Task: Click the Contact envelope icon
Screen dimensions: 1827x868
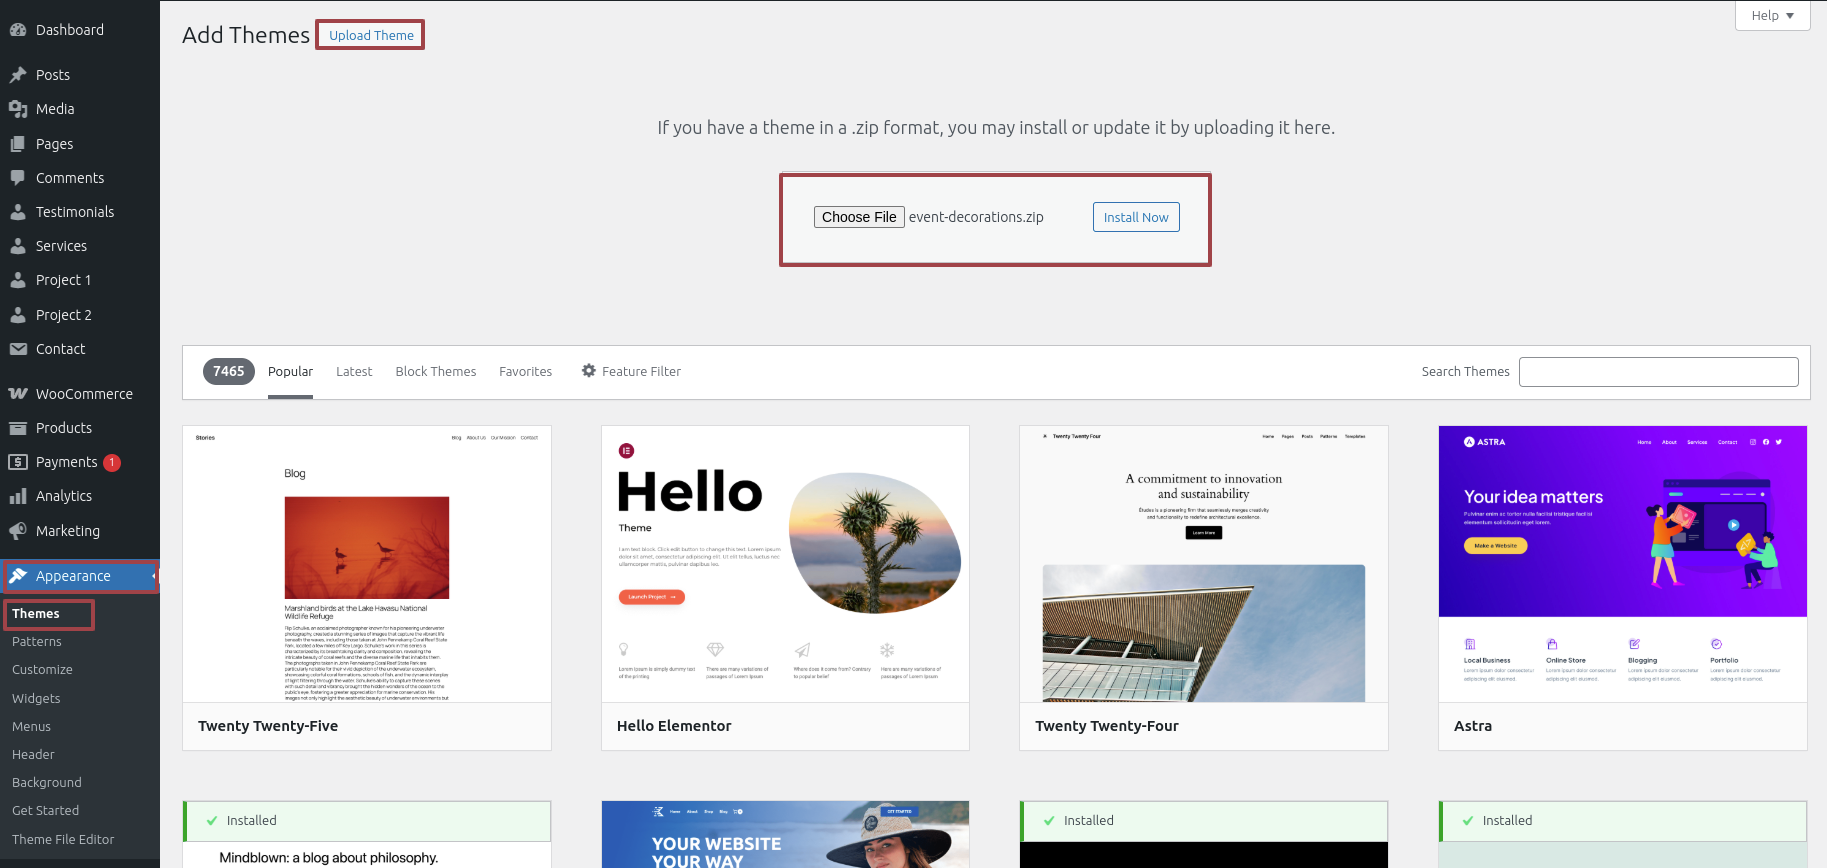Action: point(18,349)
